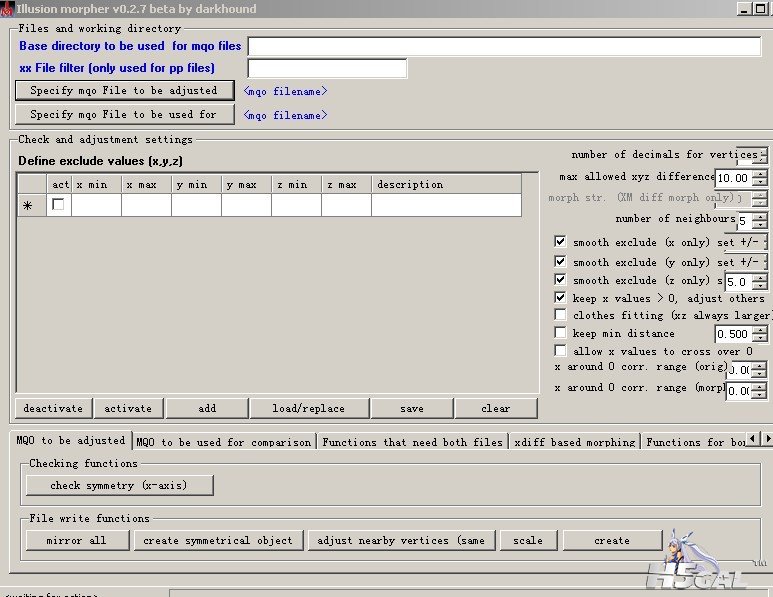
Task: Click 'Specify mqo File to be adjusted' button
Action: 124,91
